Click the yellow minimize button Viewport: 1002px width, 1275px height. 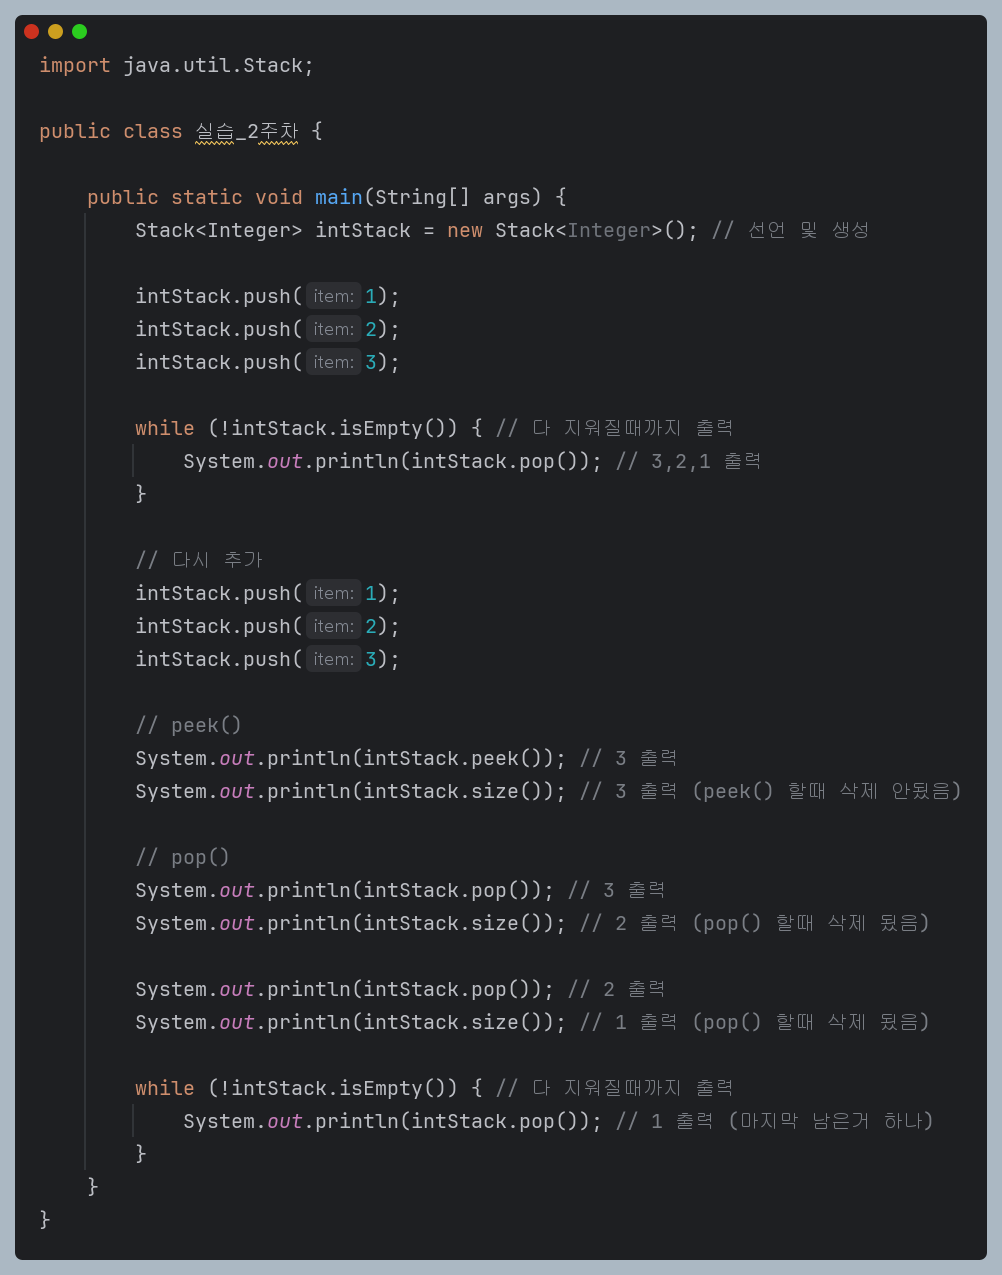pos(54,31)
